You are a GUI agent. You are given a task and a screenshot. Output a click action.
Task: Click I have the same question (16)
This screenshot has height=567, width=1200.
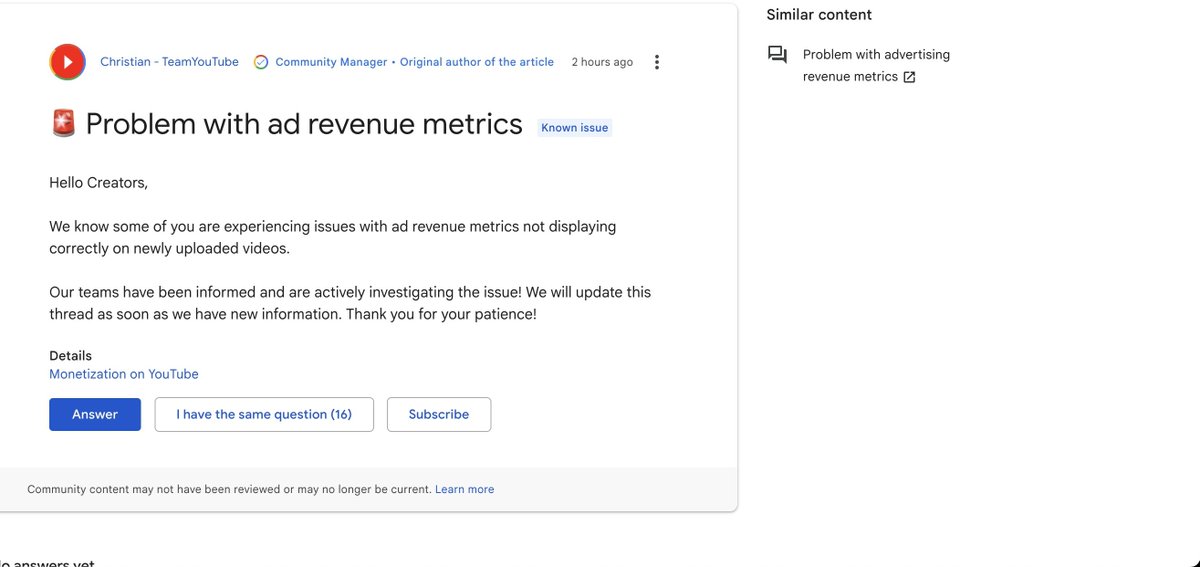264,414
